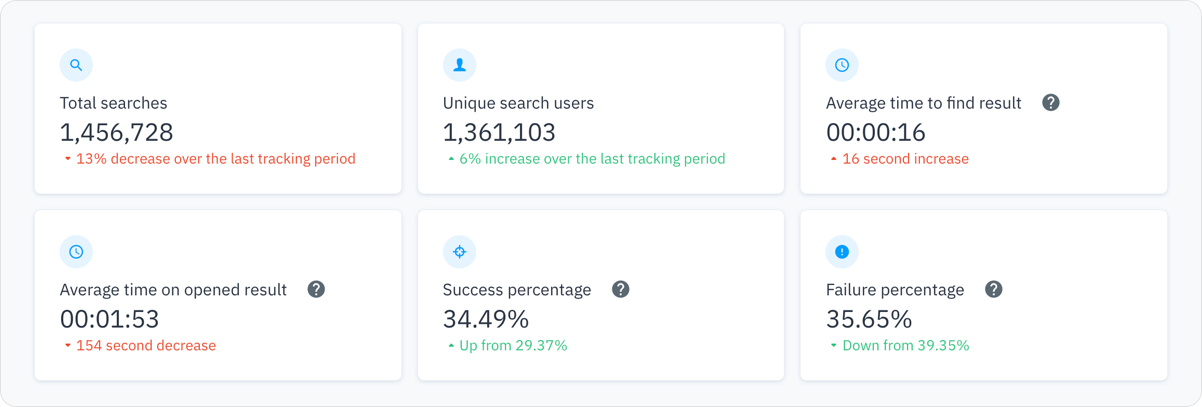Click the 34.49% success value
The height and width of the screenshot is (407, 1202).
tap(486, 319)
